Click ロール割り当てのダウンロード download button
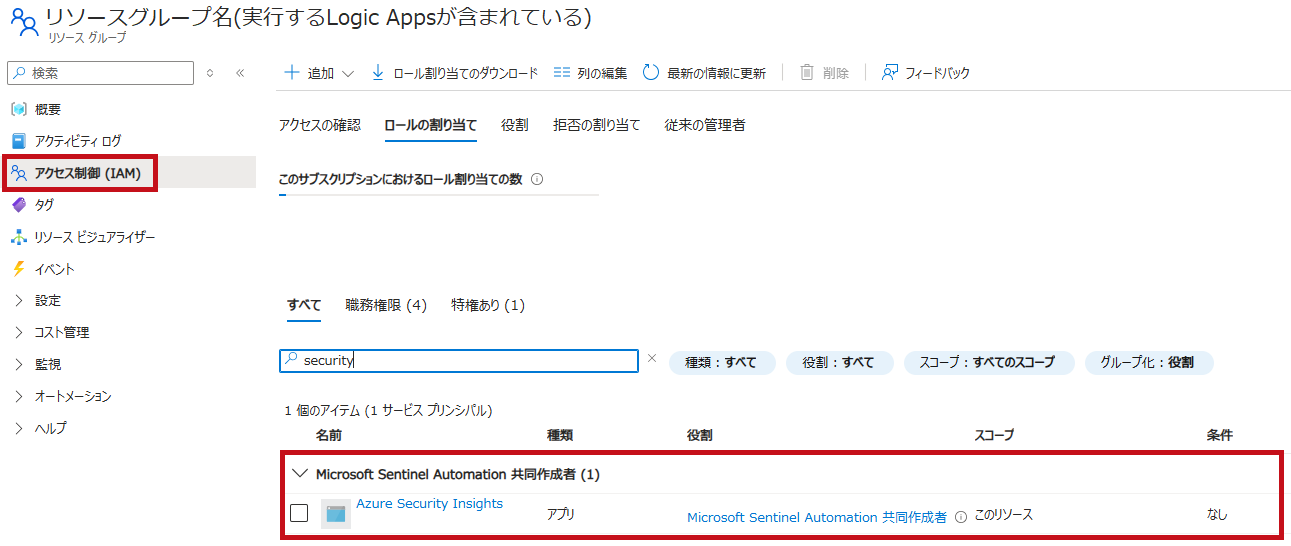The image size is (1291, 546). (454, 73)
